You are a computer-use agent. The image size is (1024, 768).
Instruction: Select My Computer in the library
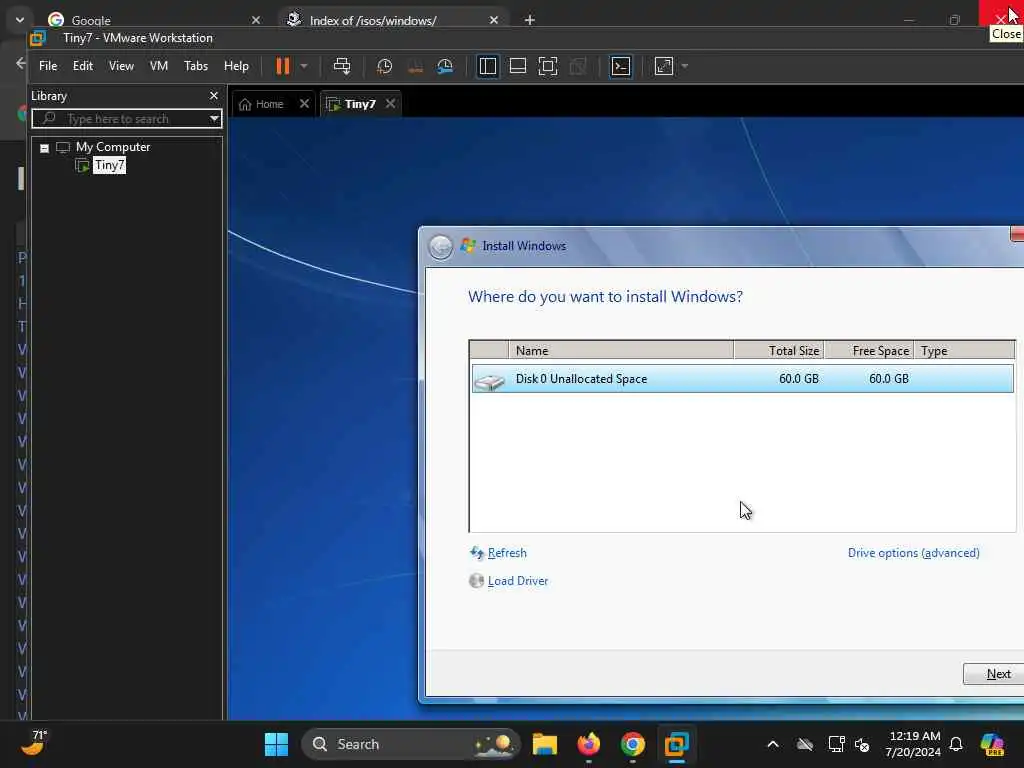click(112, 147)
